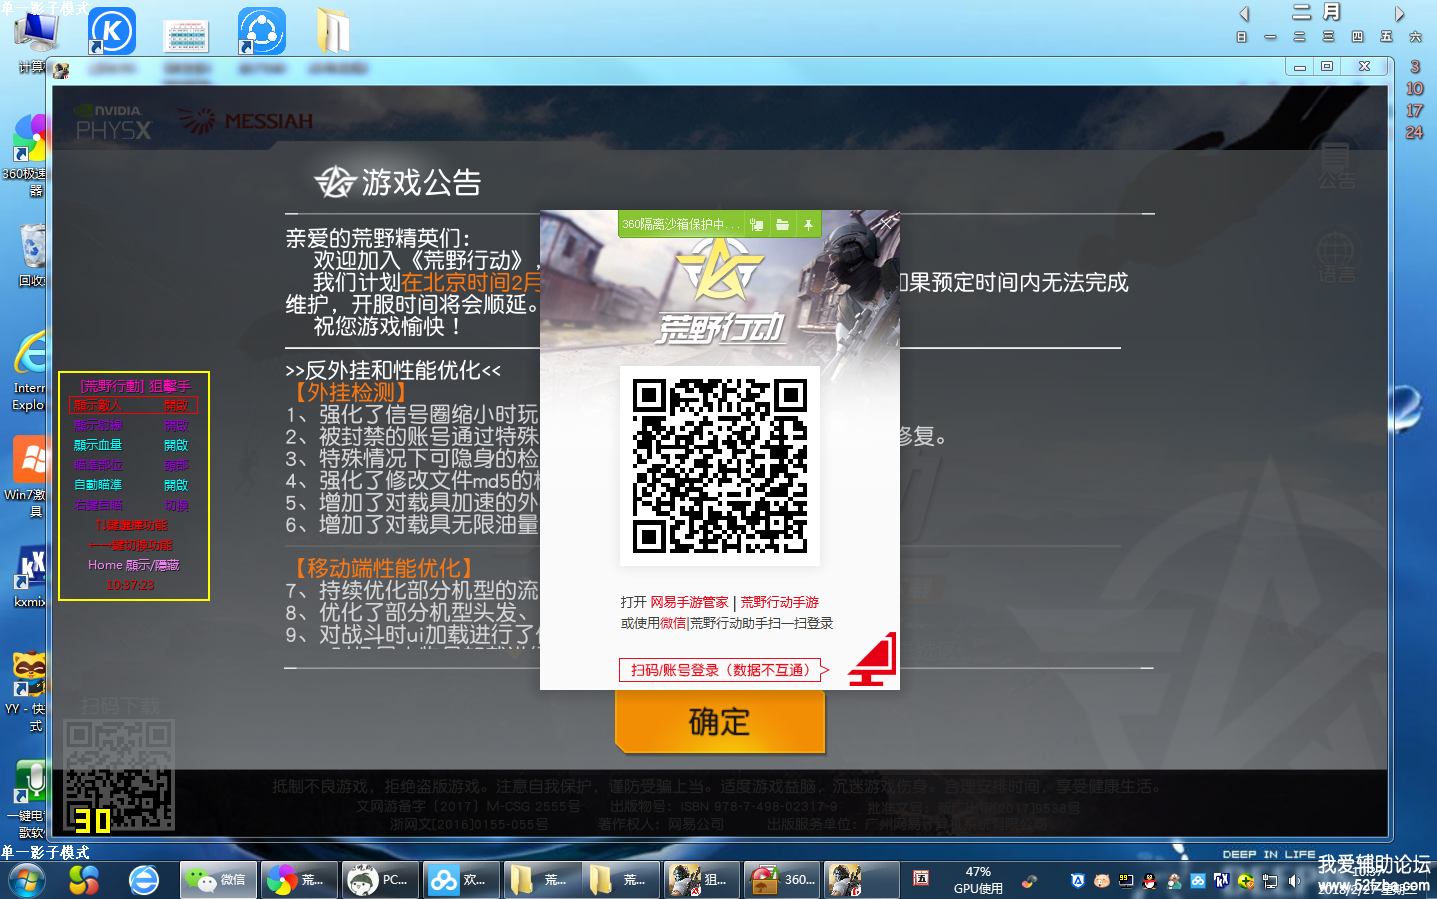Click the NVIDIA PhysX logo
This screenshot has width=1437, height=899.
pyautogui.click(x=113, y=122)
